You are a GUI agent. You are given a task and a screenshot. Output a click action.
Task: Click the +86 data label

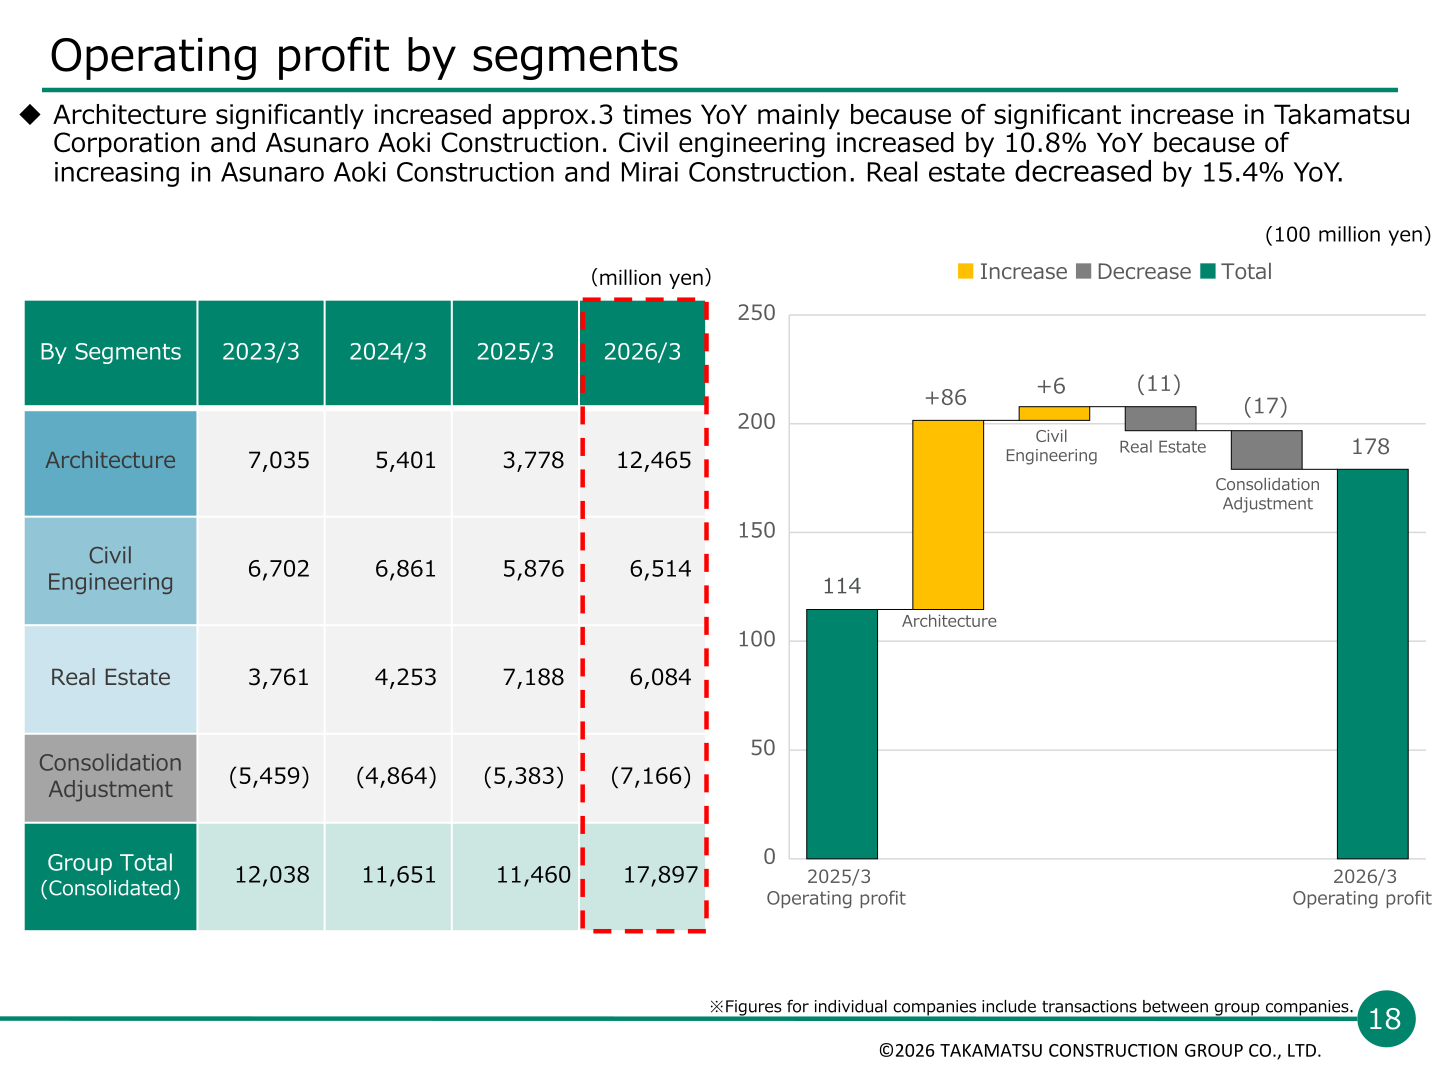point(946,398)
